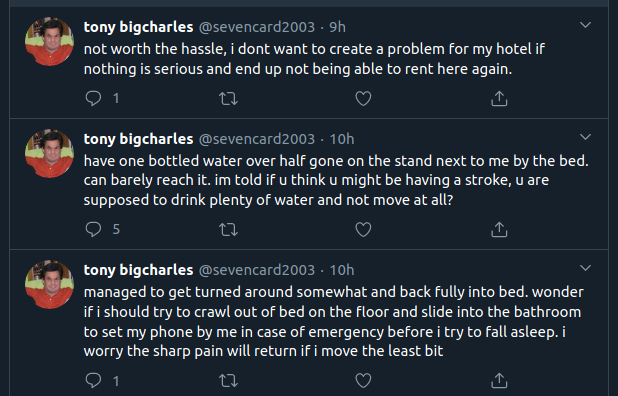Retweet the 'not worth the hassle' tweet
The image size is (618, 396).
(229, 98)
